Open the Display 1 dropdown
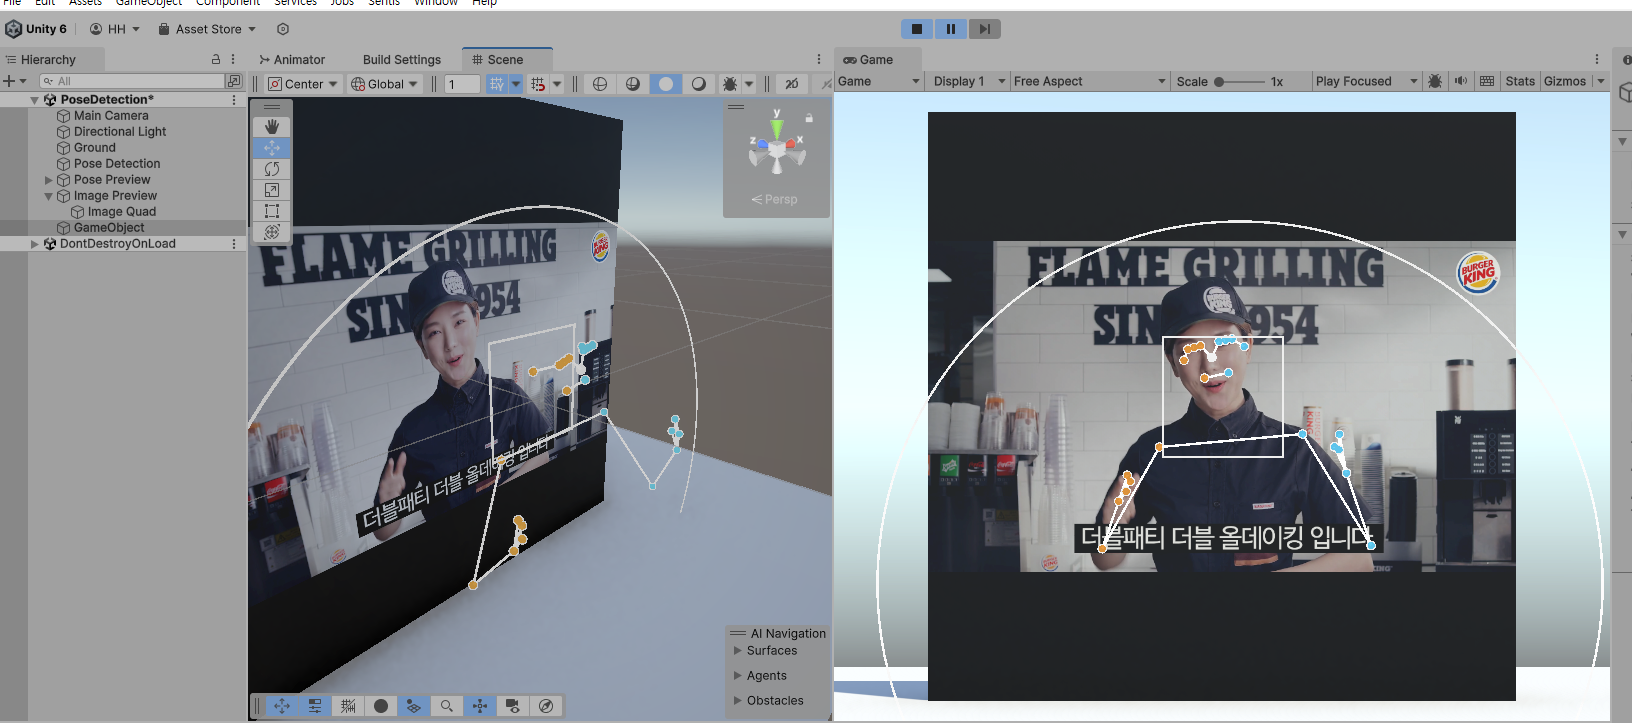1632x723 pixels. tap(967, 81)
